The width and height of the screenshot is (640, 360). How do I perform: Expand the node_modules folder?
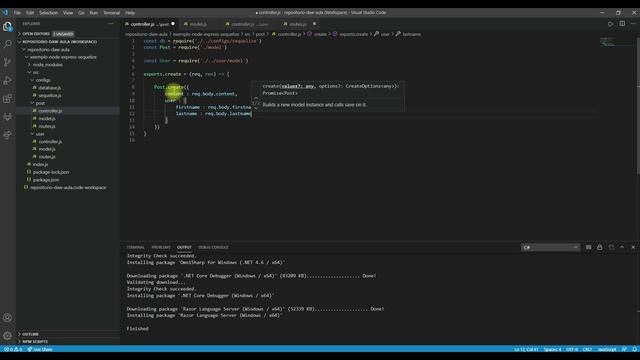point(48,65)
